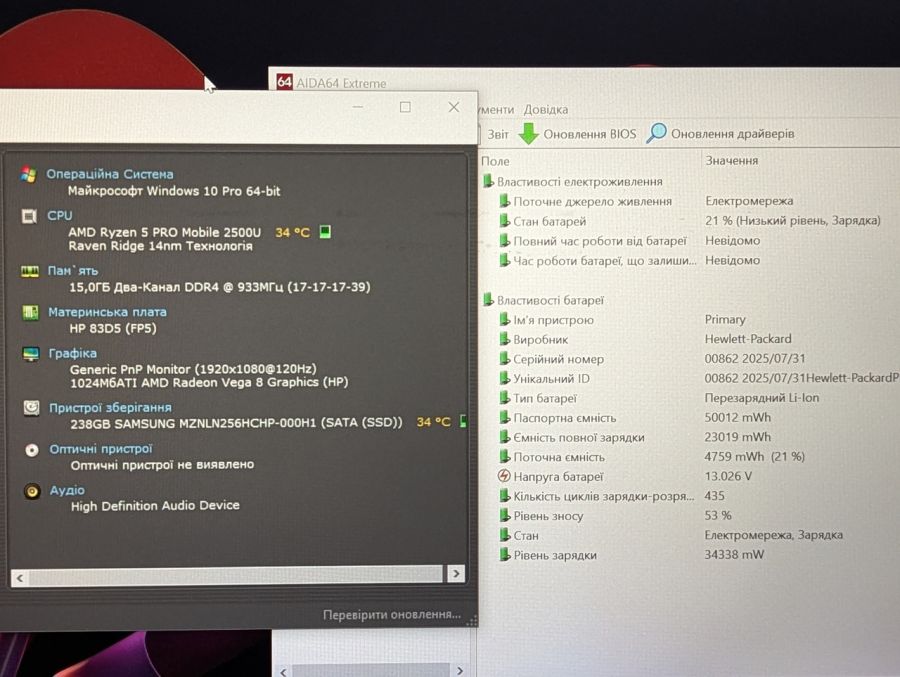
Task: Click the speaker icon beside Аудіо
Action: 32,491
